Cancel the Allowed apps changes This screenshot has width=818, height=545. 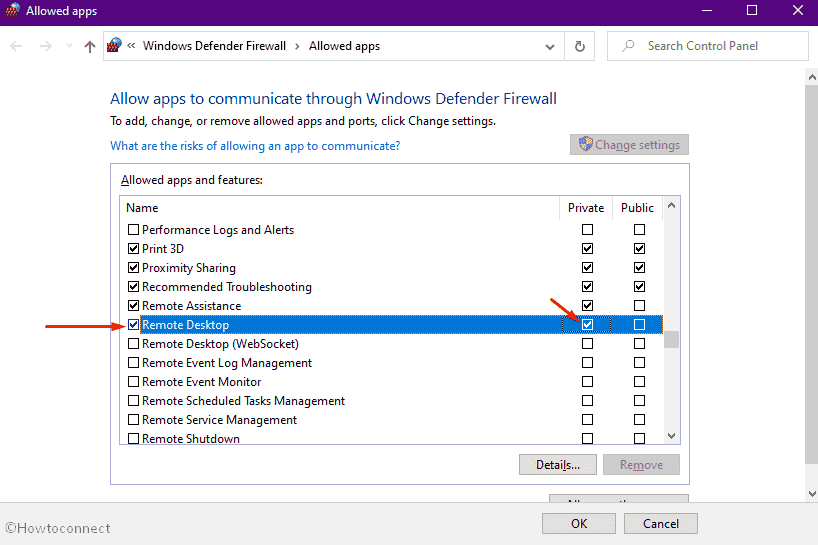[x=660, y=524]
